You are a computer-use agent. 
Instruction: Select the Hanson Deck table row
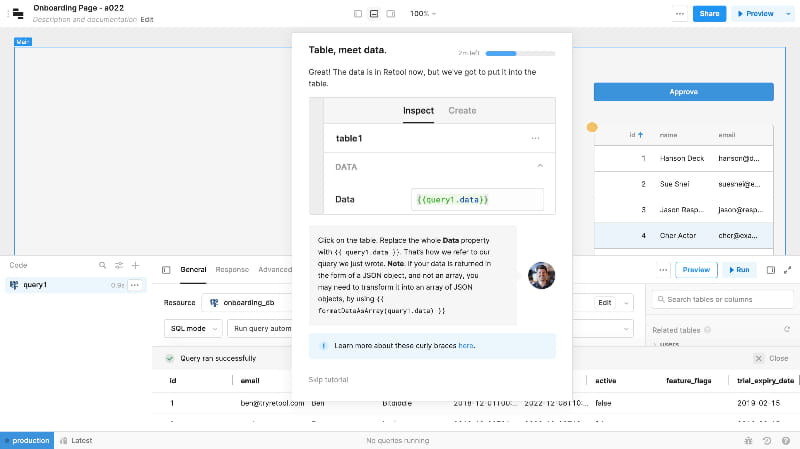click(x=683, y=159)
